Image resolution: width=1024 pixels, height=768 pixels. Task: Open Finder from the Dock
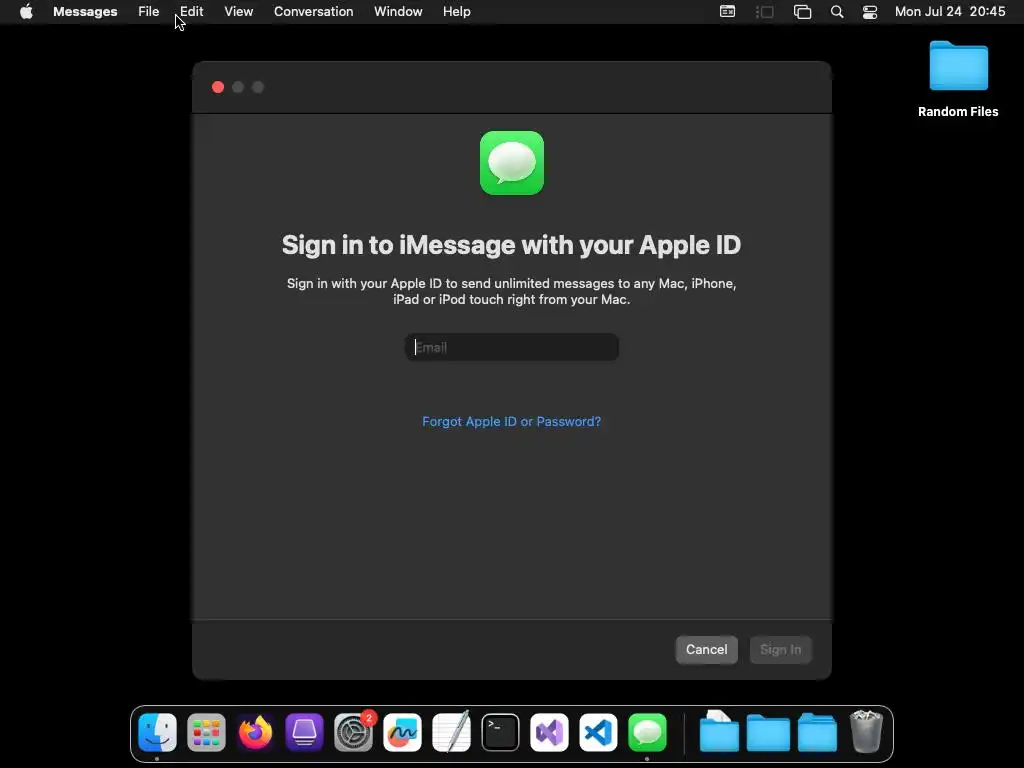[x=157, y=732]
